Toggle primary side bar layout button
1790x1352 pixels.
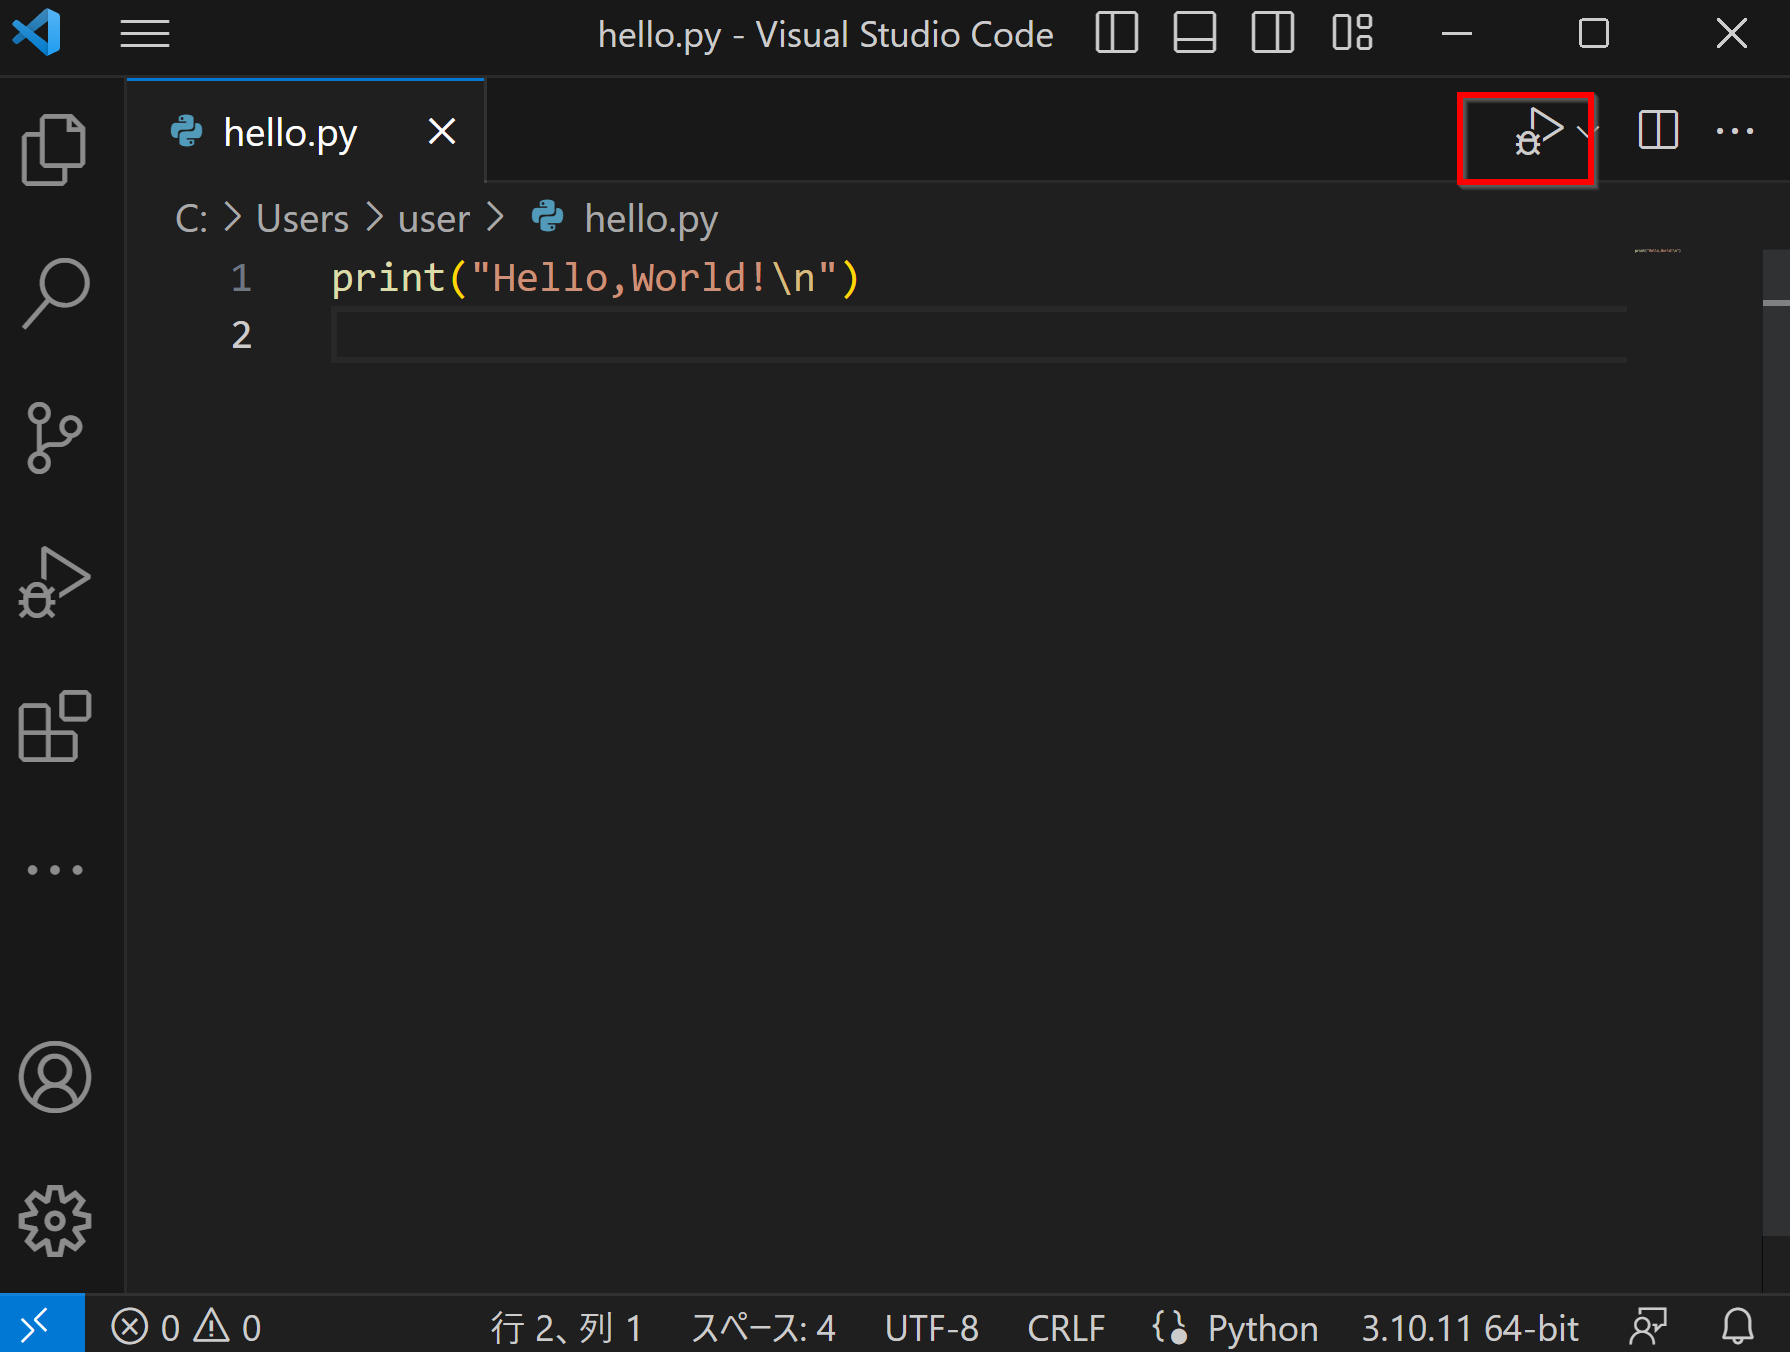tap(1117, 33)
